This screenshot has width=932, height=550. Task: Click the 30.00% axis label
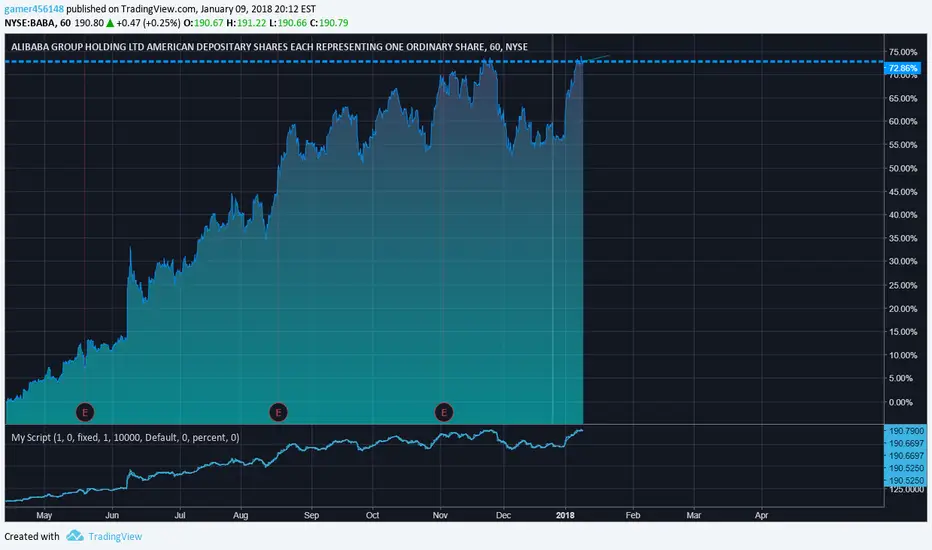coord(903,261)
